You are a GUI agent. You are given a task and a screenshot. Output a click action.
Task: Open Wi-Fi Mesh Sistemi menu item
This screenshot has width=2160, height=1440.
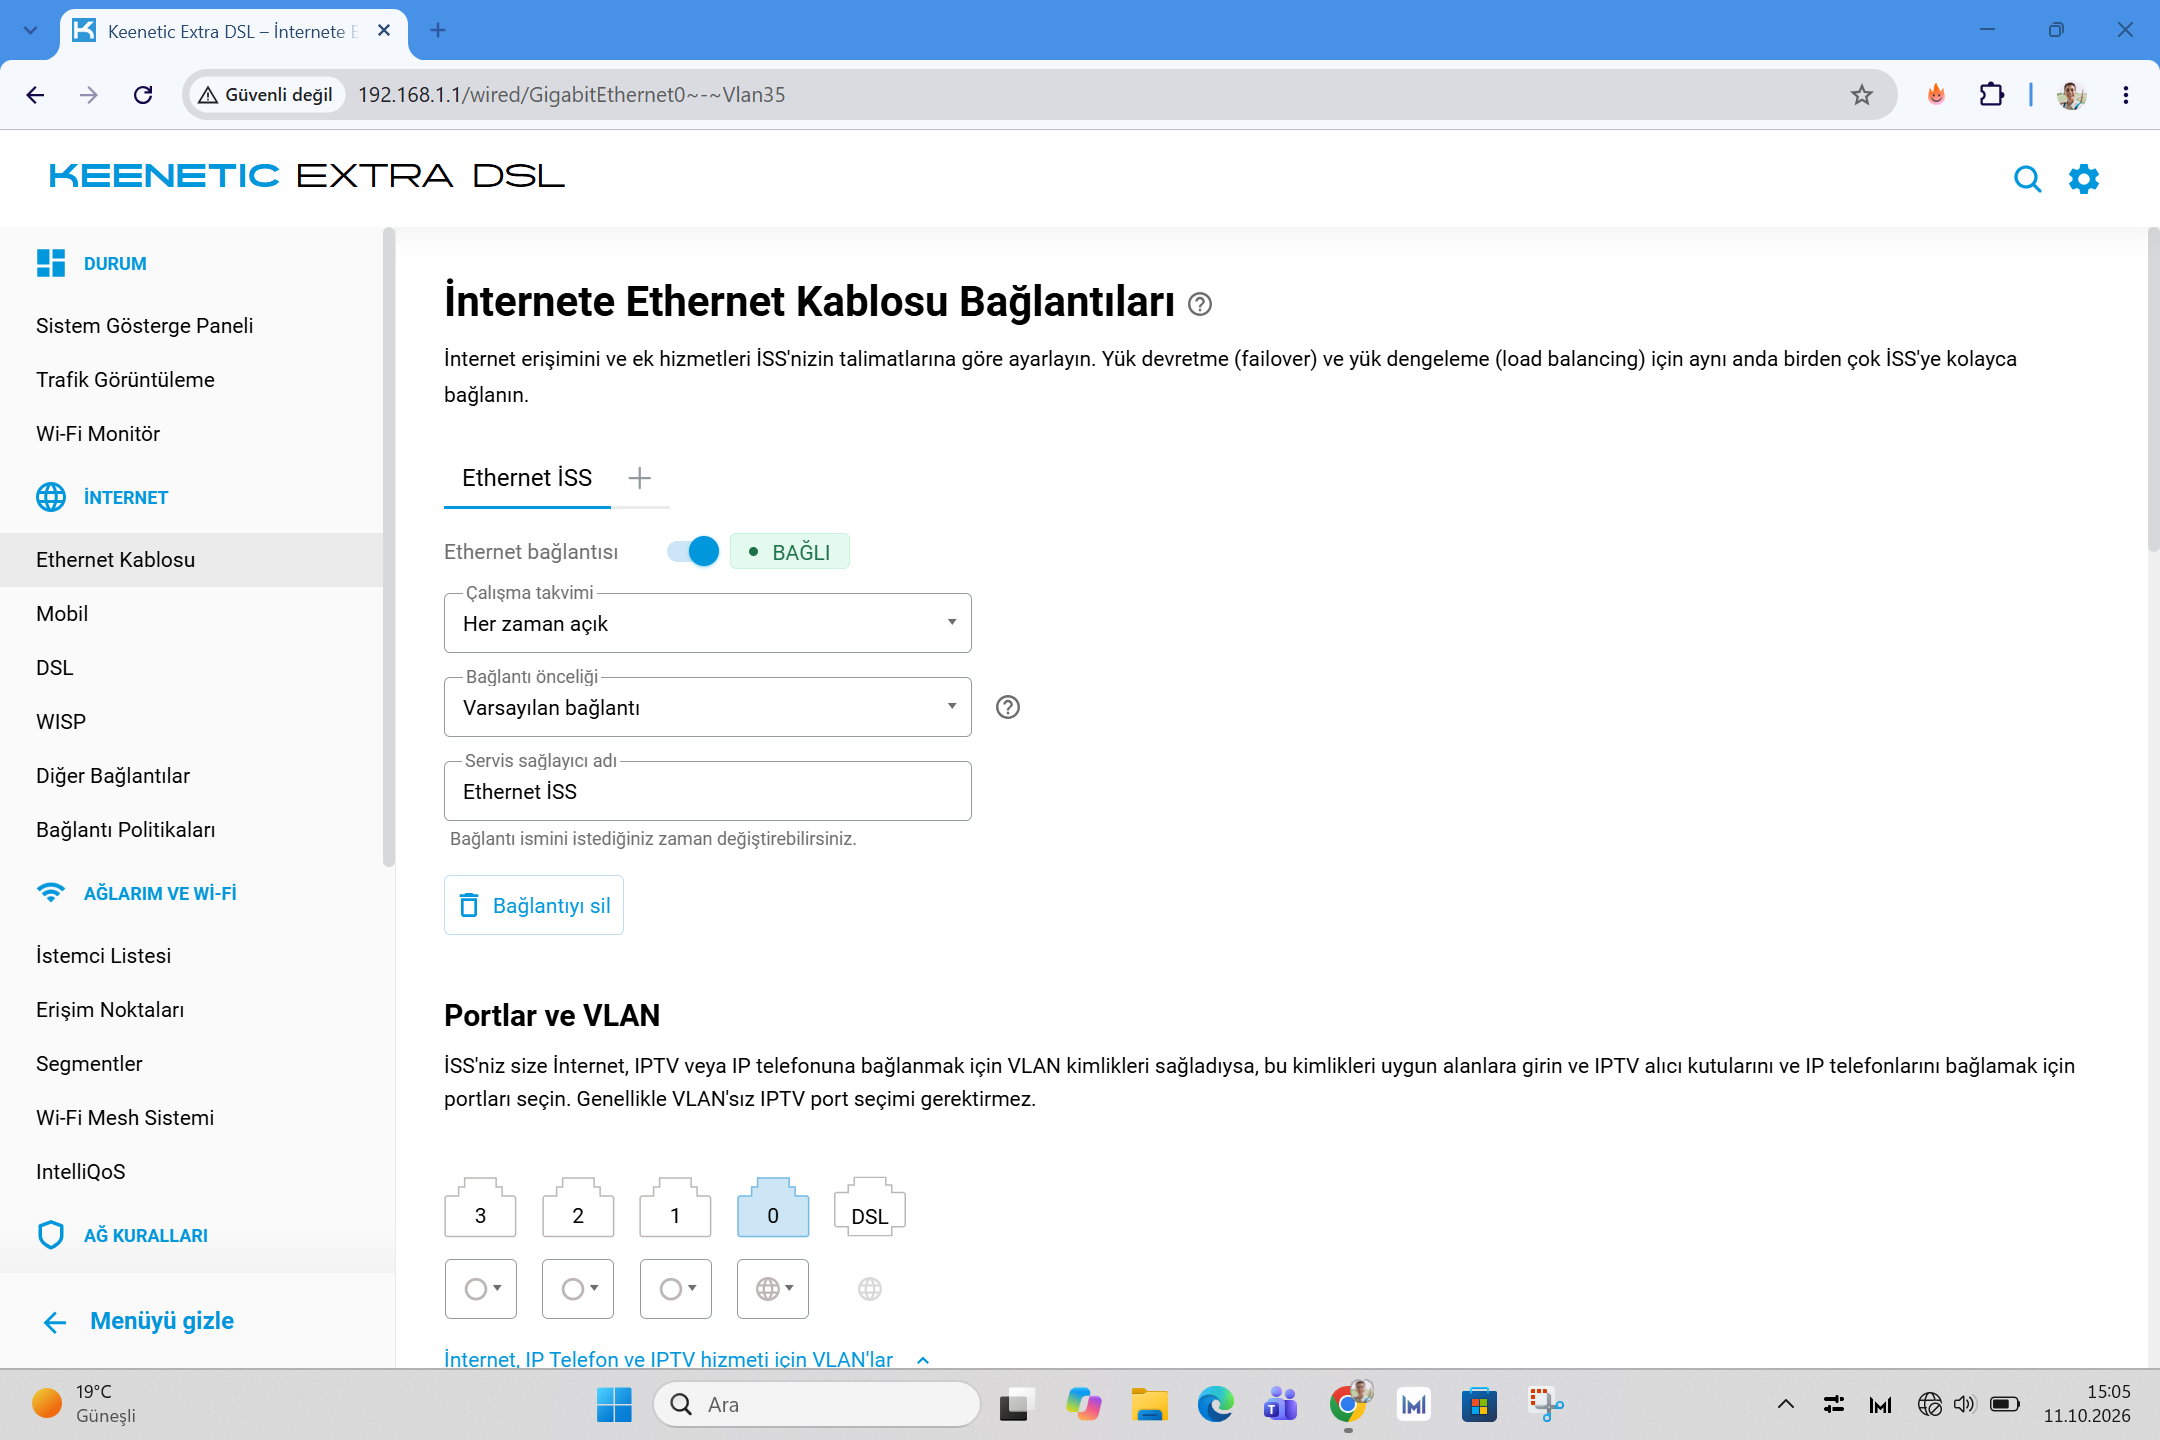(x=125, y=1118)
